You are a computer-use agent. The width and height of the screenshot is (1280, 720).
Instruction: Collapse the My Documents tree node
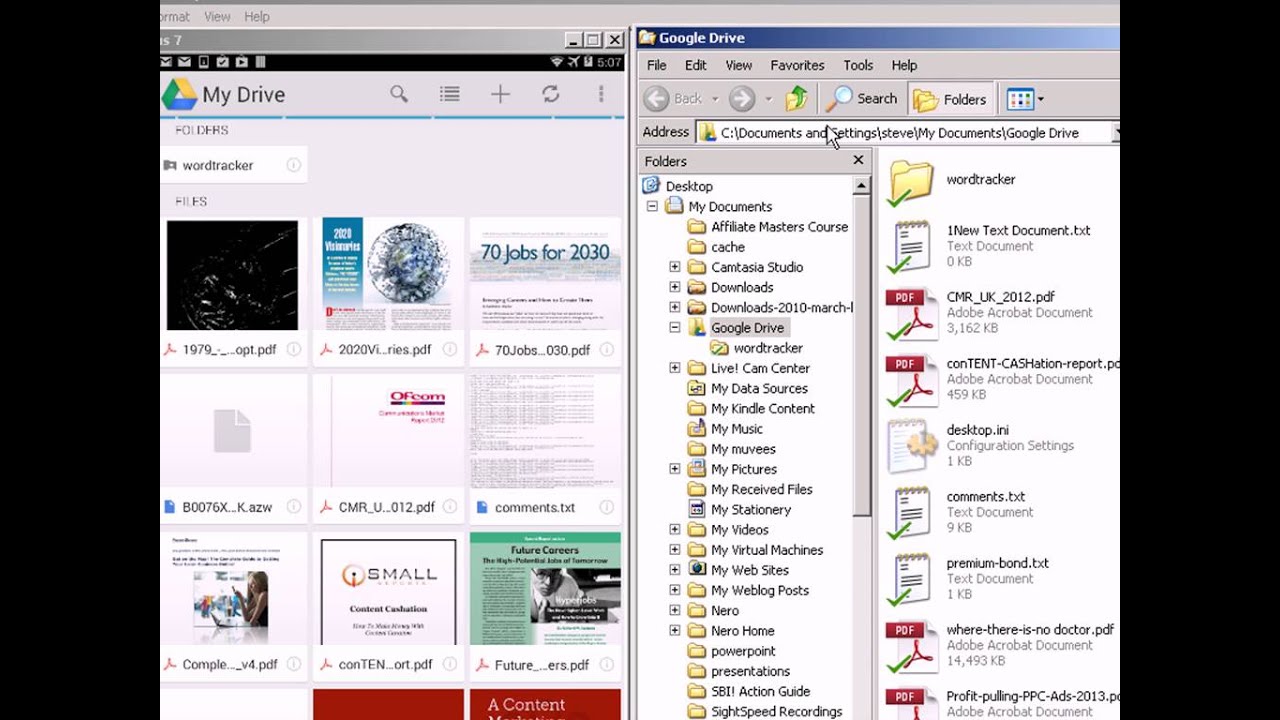coord(652,206)
